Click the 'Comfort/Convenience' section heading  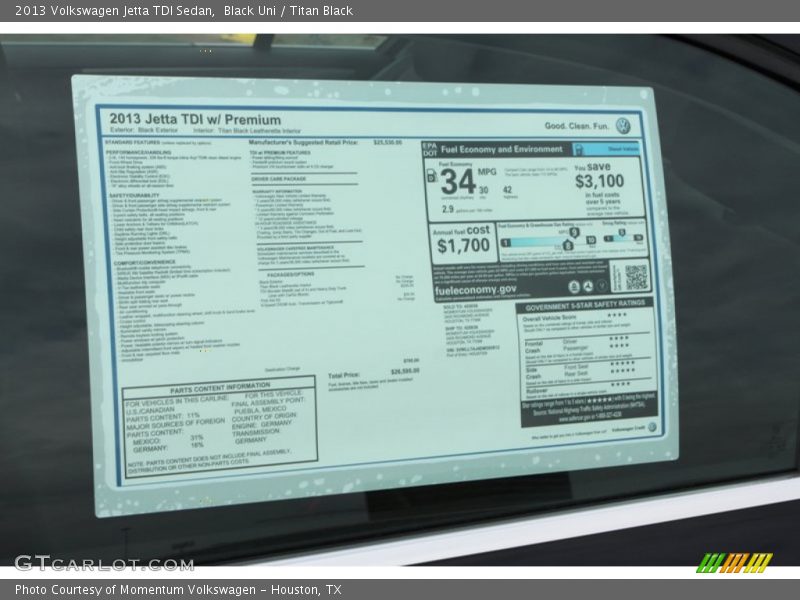(x=144, y=263)
